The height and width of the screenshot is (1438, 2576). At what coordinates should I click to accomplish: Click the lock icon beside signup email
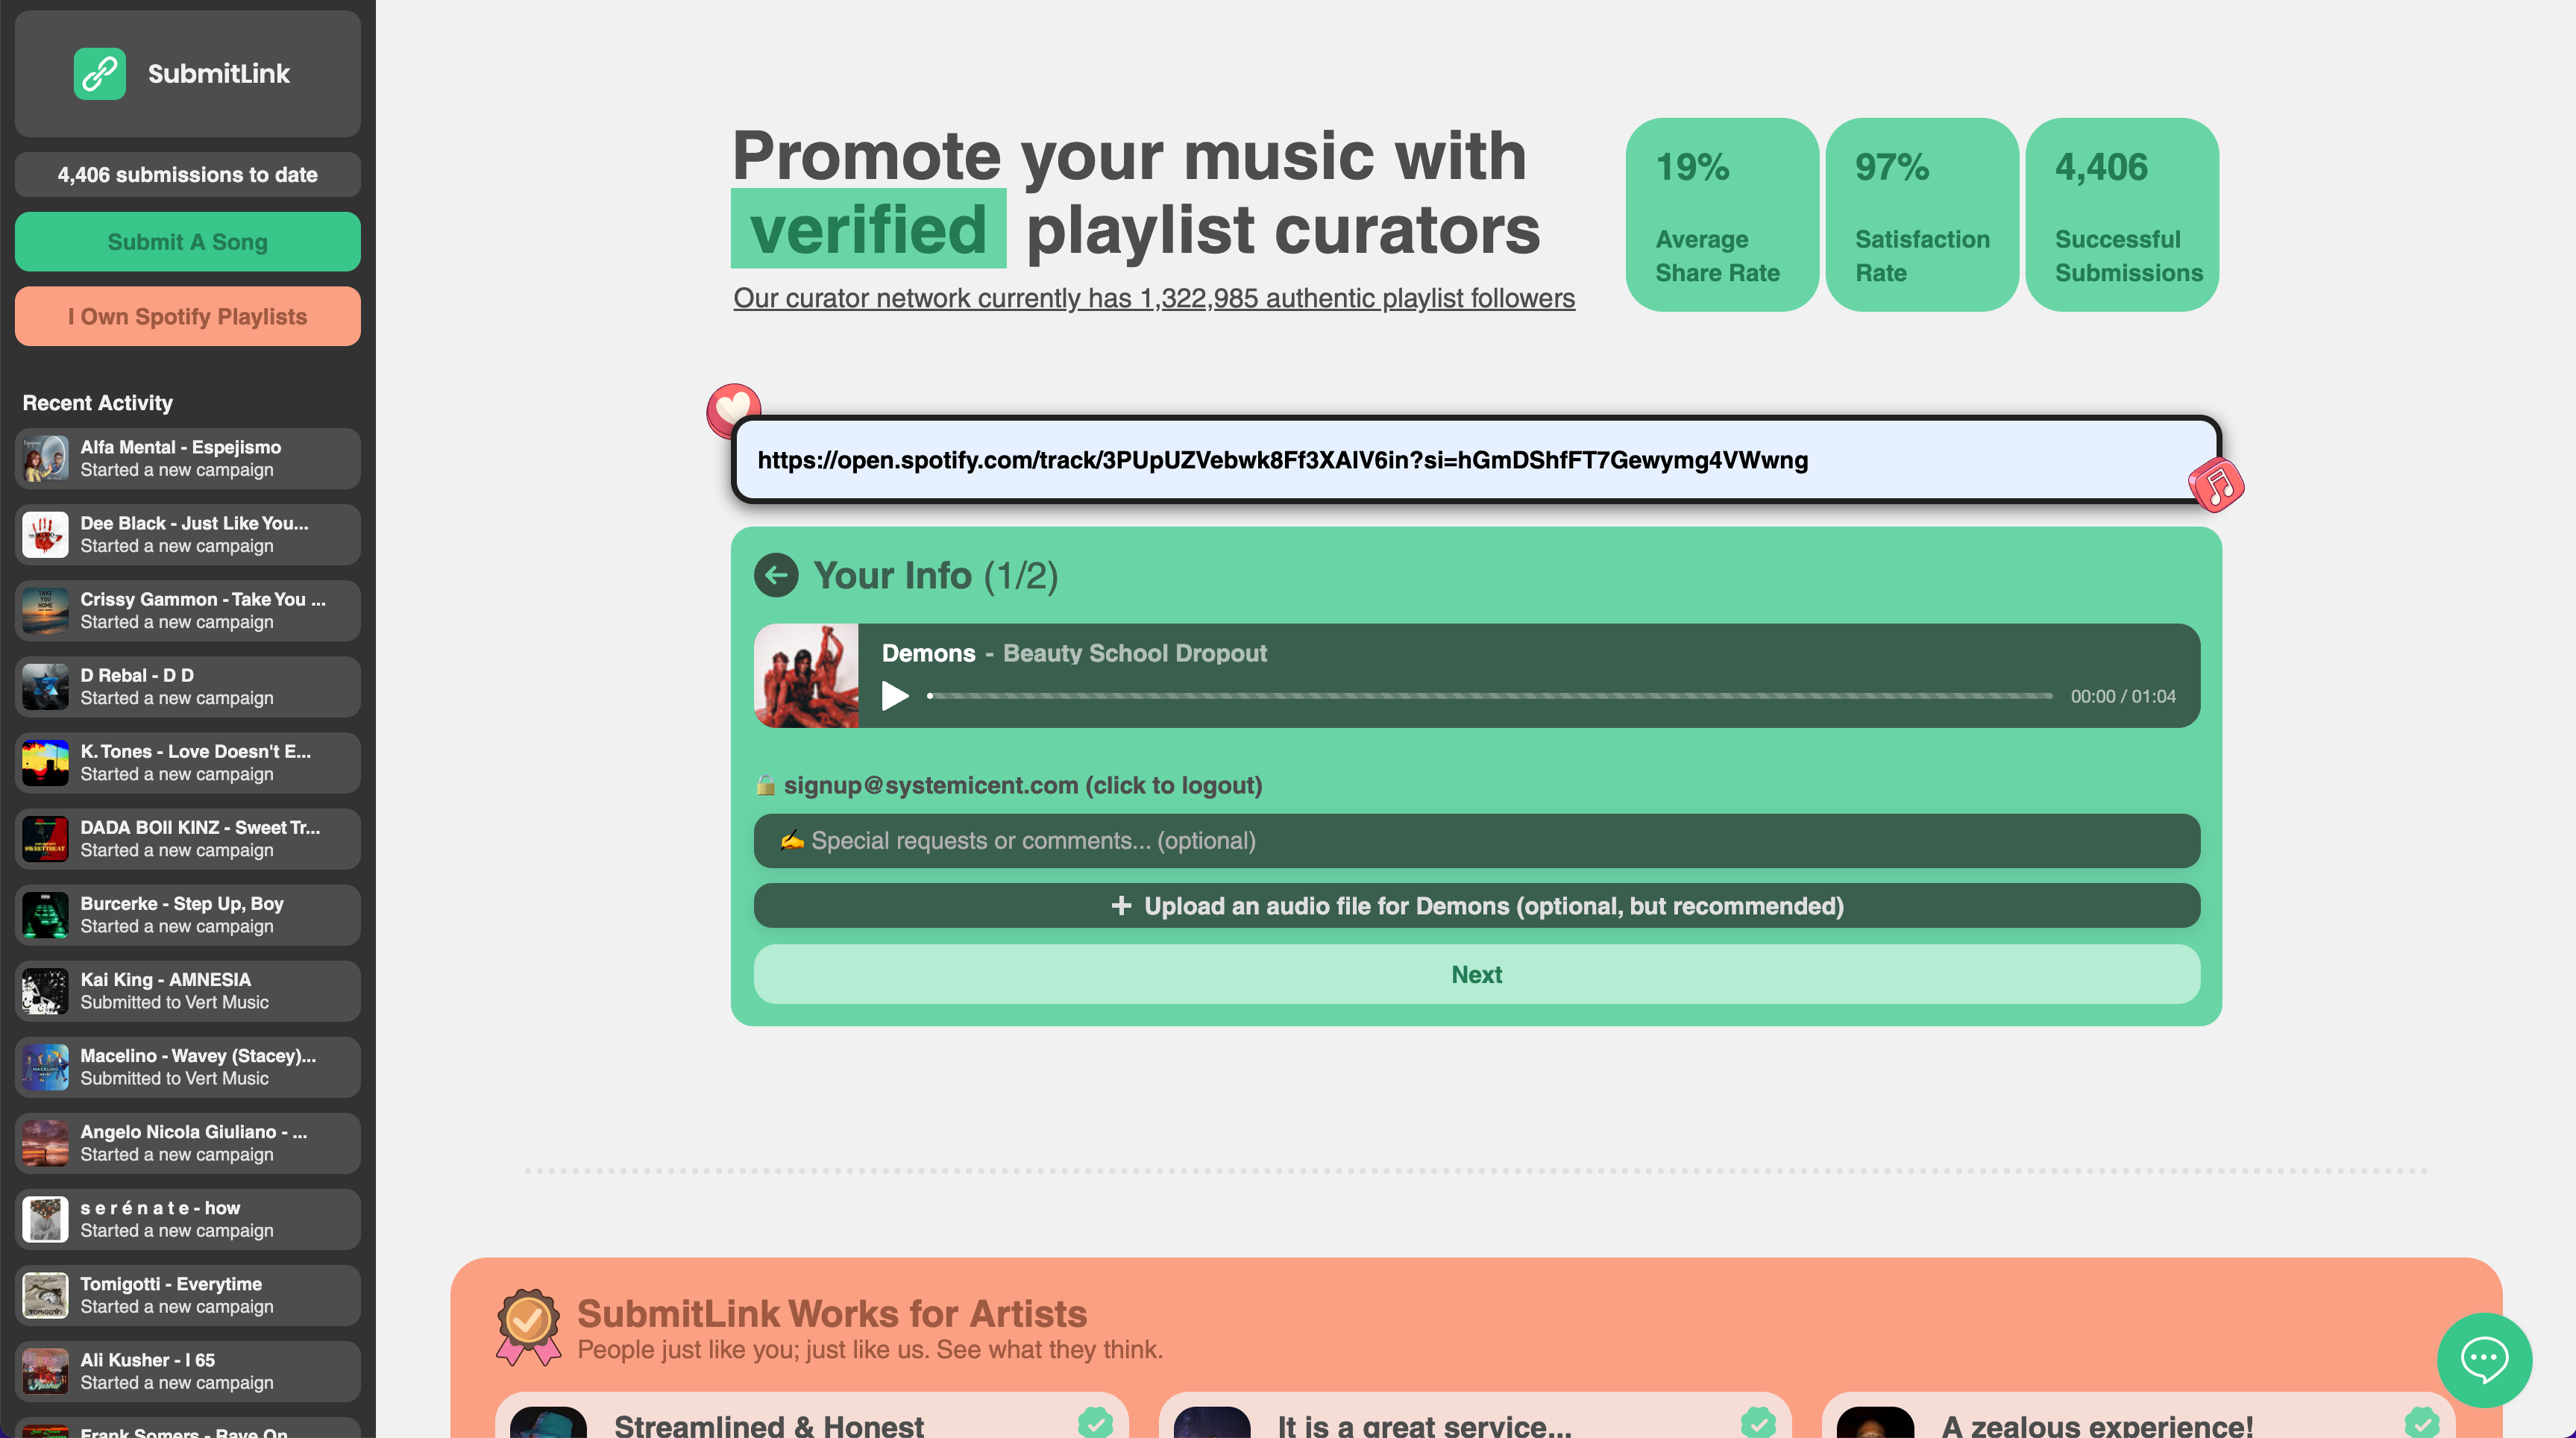tap(766, 785)
